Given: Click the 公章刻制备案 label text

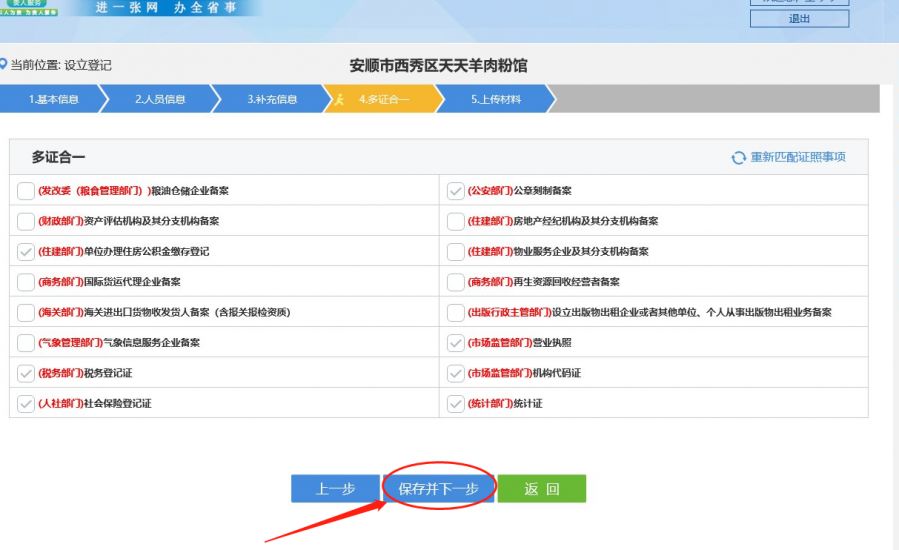Looking at the screenshot, I should coord(542,190).
